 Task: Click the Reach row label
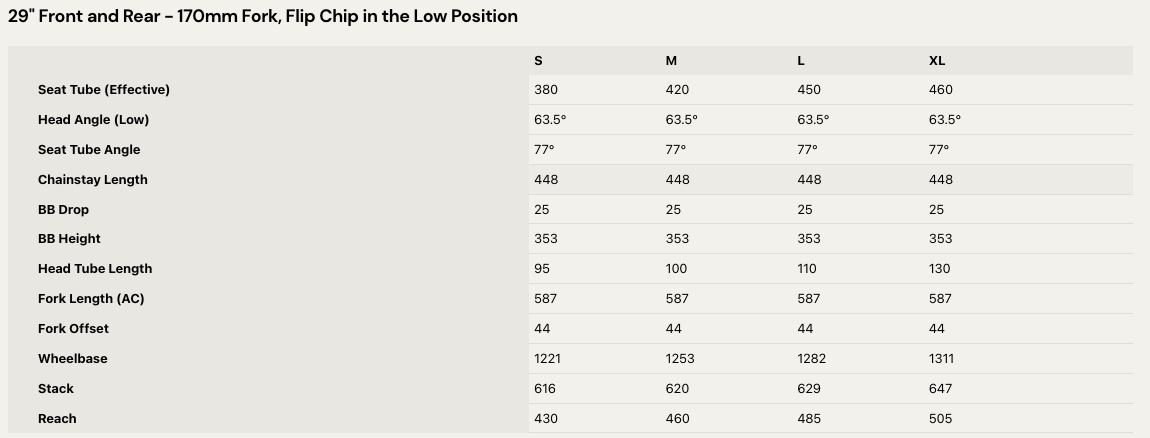57,418
